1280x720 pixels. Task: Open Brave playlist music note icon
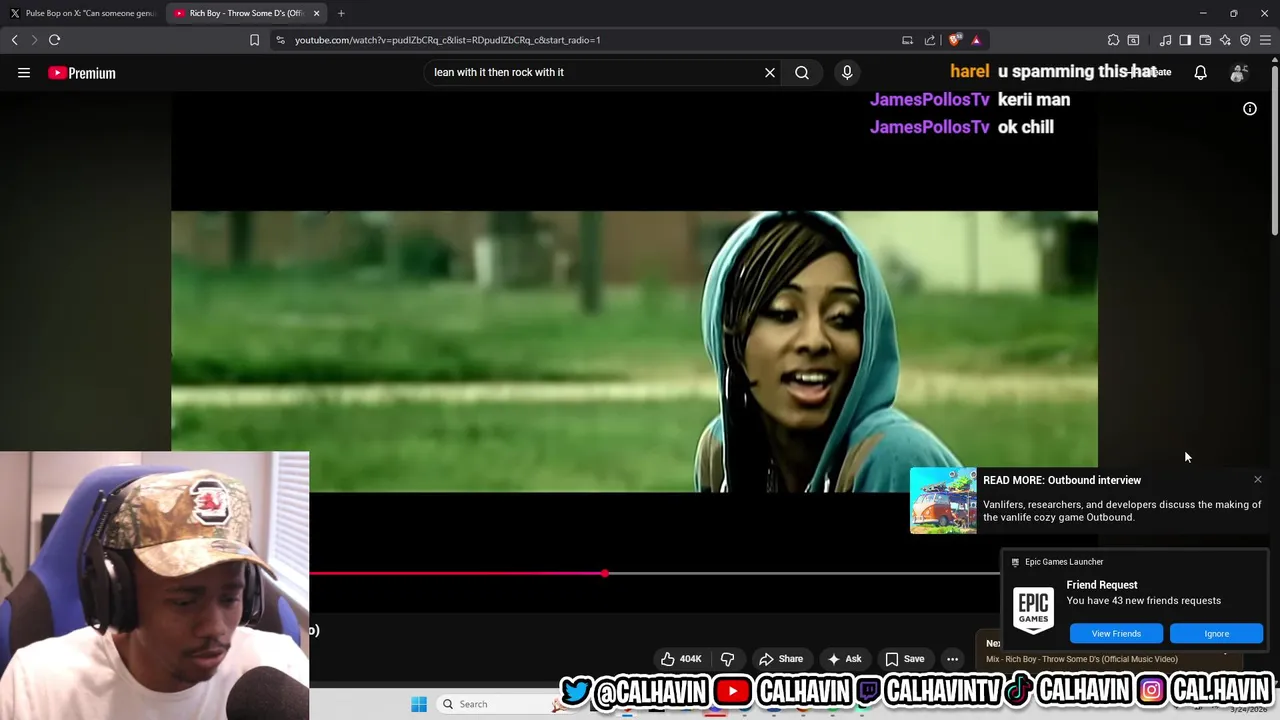(x=1165, y=40)
